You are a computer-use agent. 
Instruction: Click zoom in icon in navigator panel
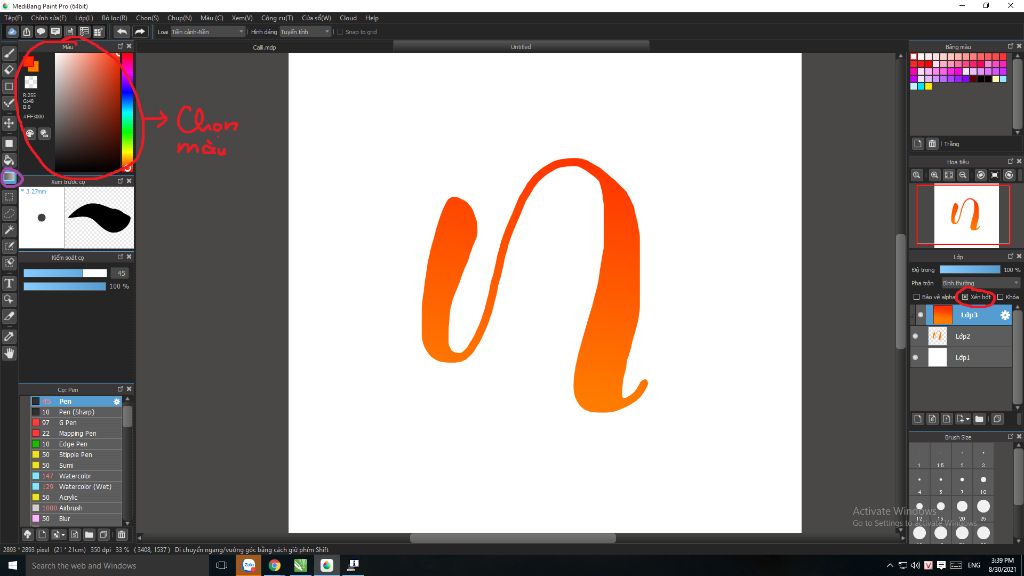(935, 175)
